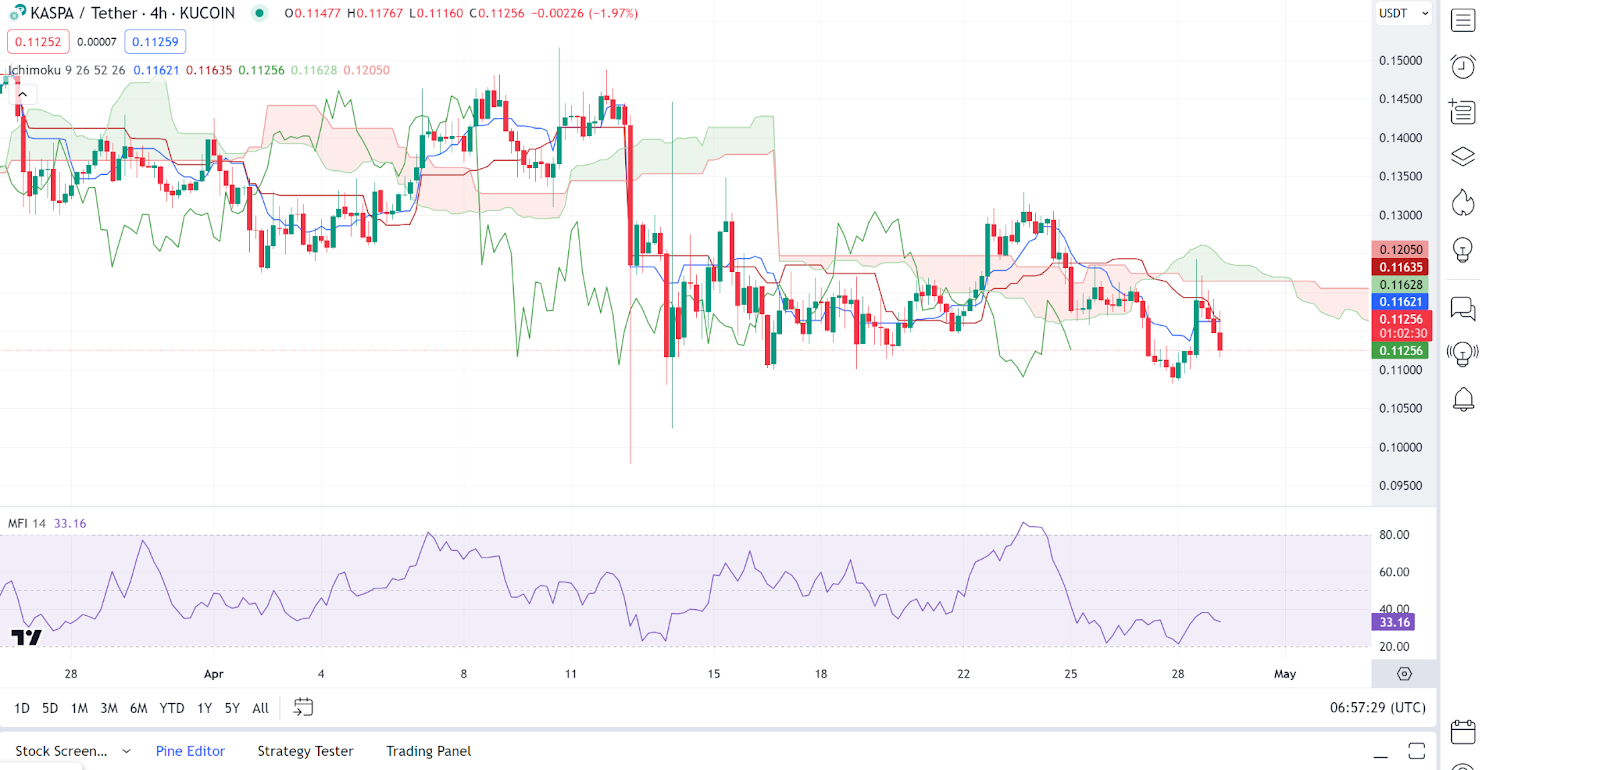
Task: Open the Alerts clock icon
Action: 1463,66
